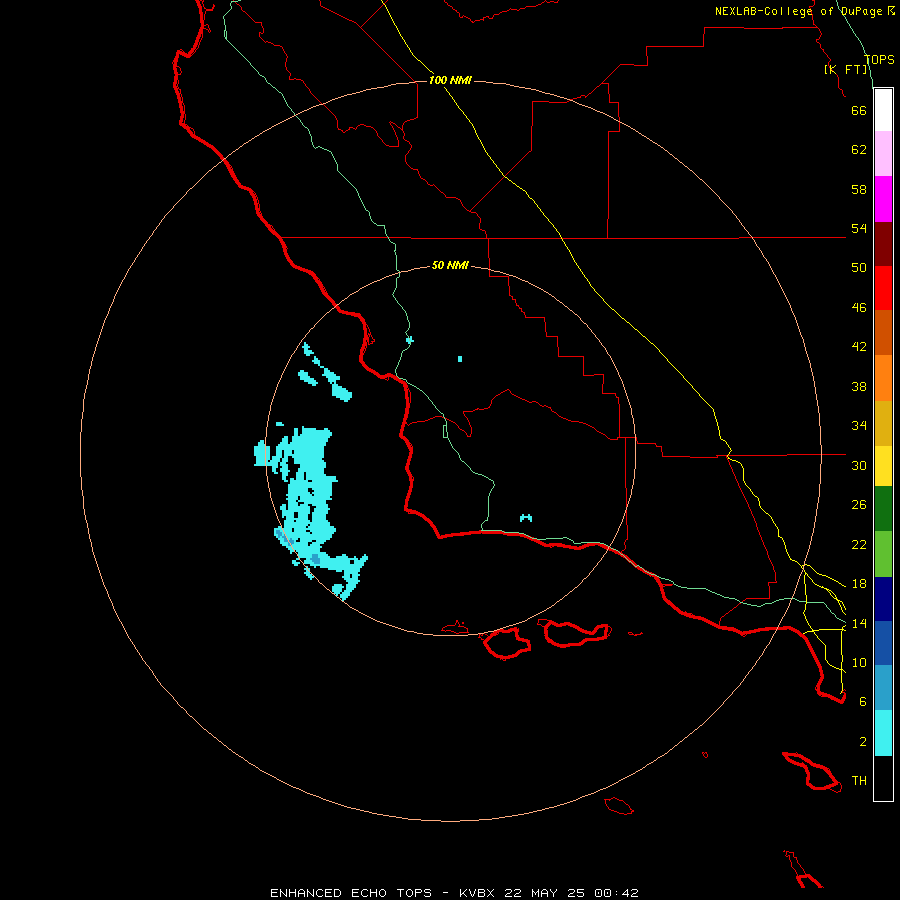Click the legend value '10'
Screen dimensions: 900x900
(x=859, y=662)
